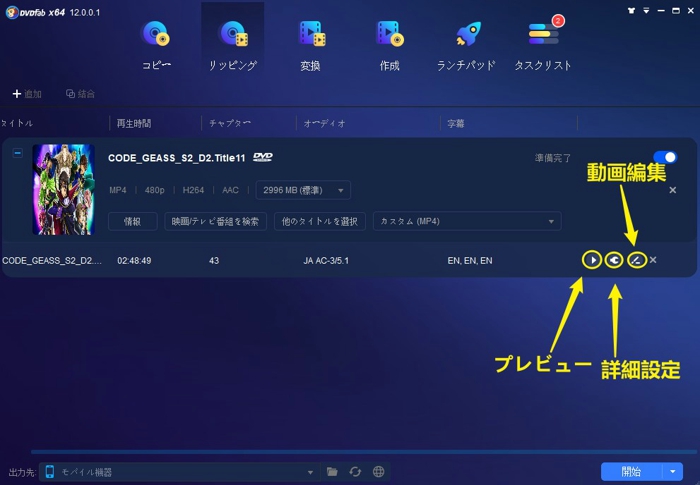Click the globe icon in bottom bar

[378, 472]
